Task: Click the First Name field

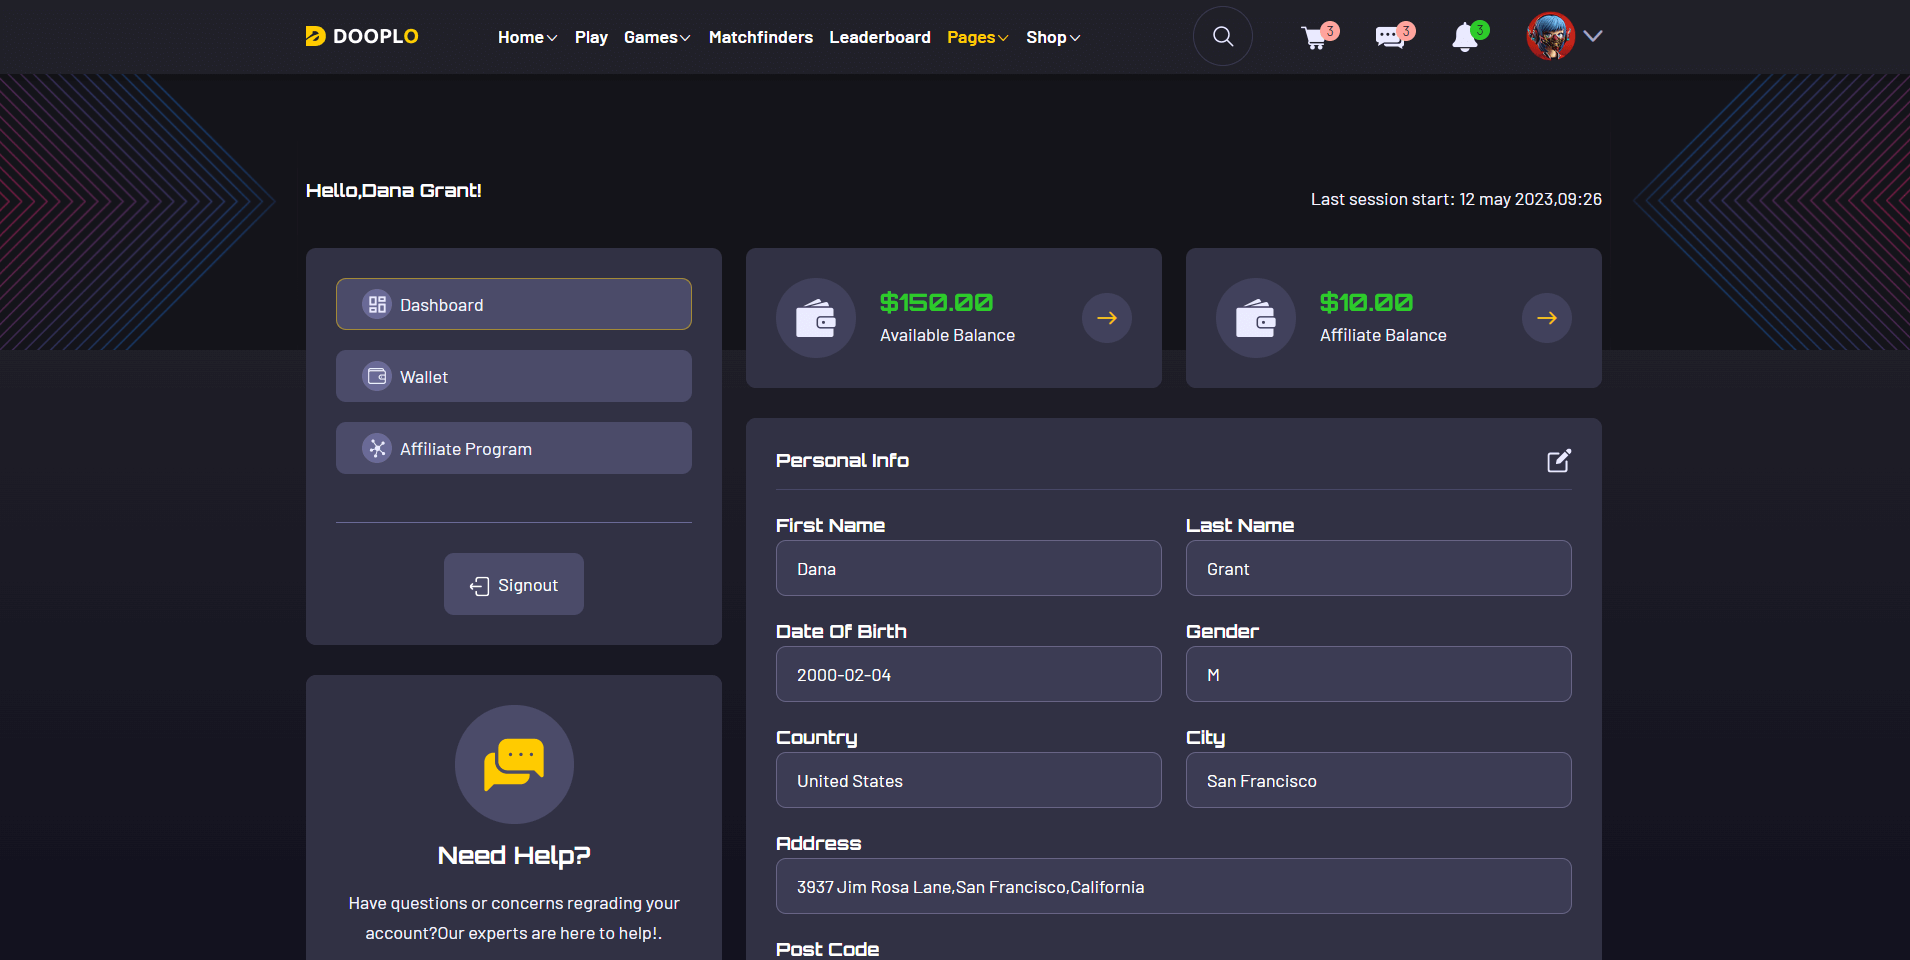Action: click(x=969, y=568)
